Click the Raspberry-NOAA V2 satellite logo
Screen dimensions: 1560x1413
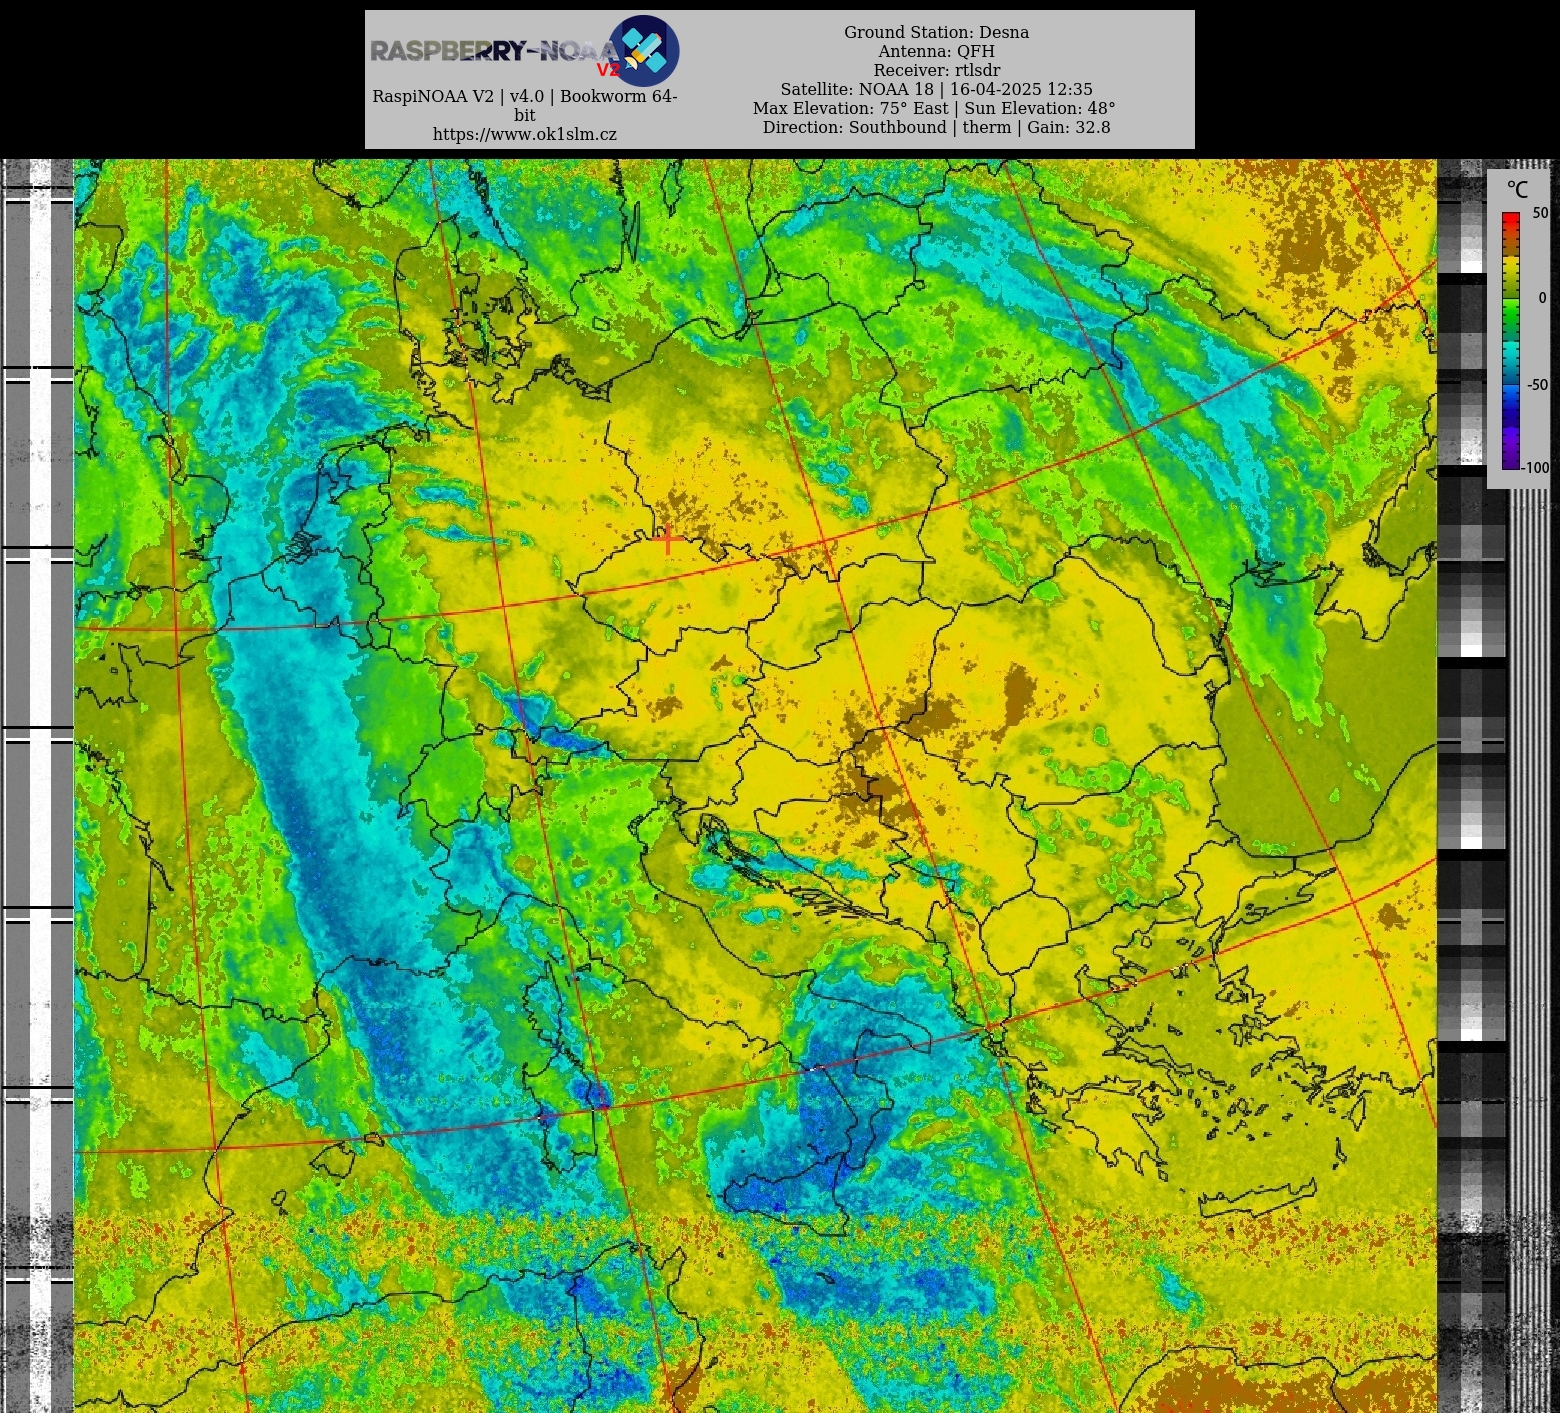tap(525, 50)
